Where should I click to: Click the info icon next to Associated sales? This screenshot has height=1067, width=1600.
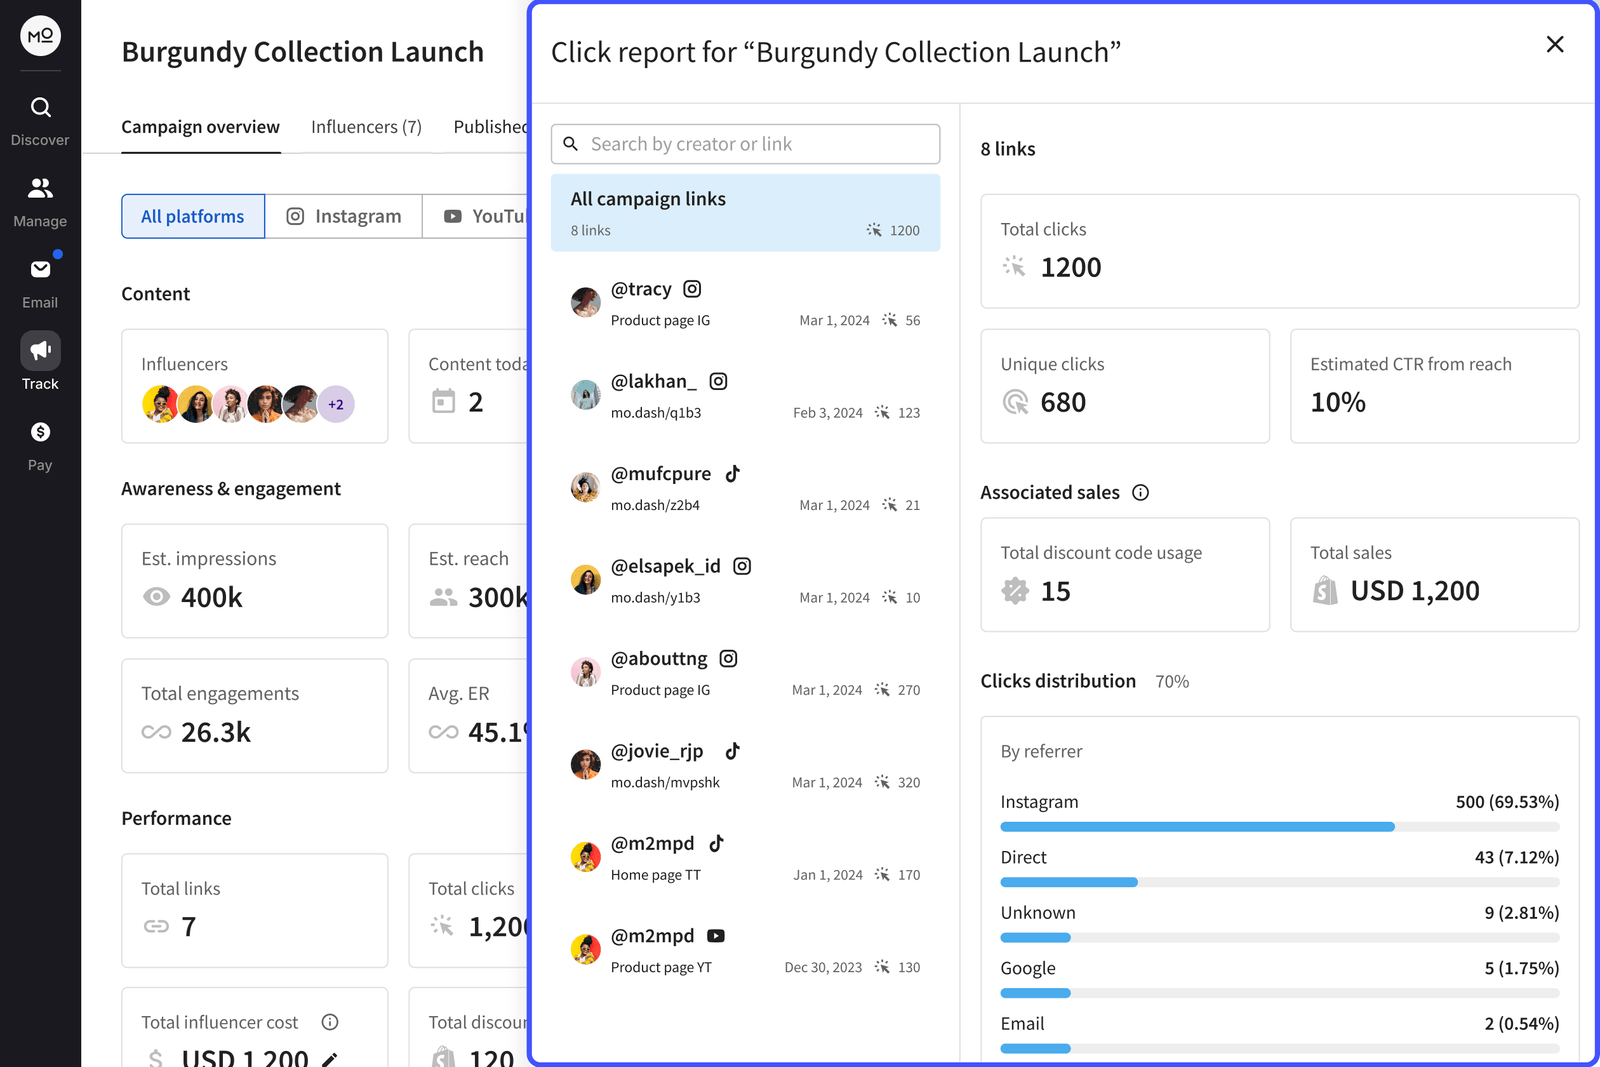pos(1141,492)
